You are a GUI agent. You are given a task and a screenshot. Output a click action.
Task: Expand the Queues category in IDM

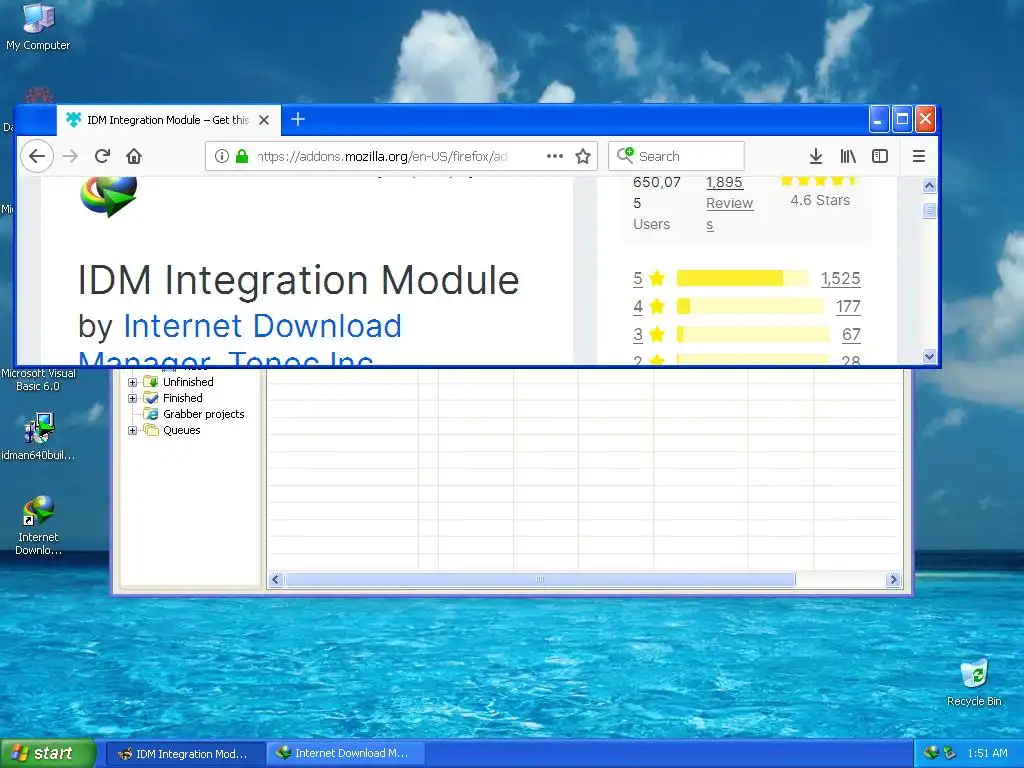pyautogui.click(x=133, y=430)
